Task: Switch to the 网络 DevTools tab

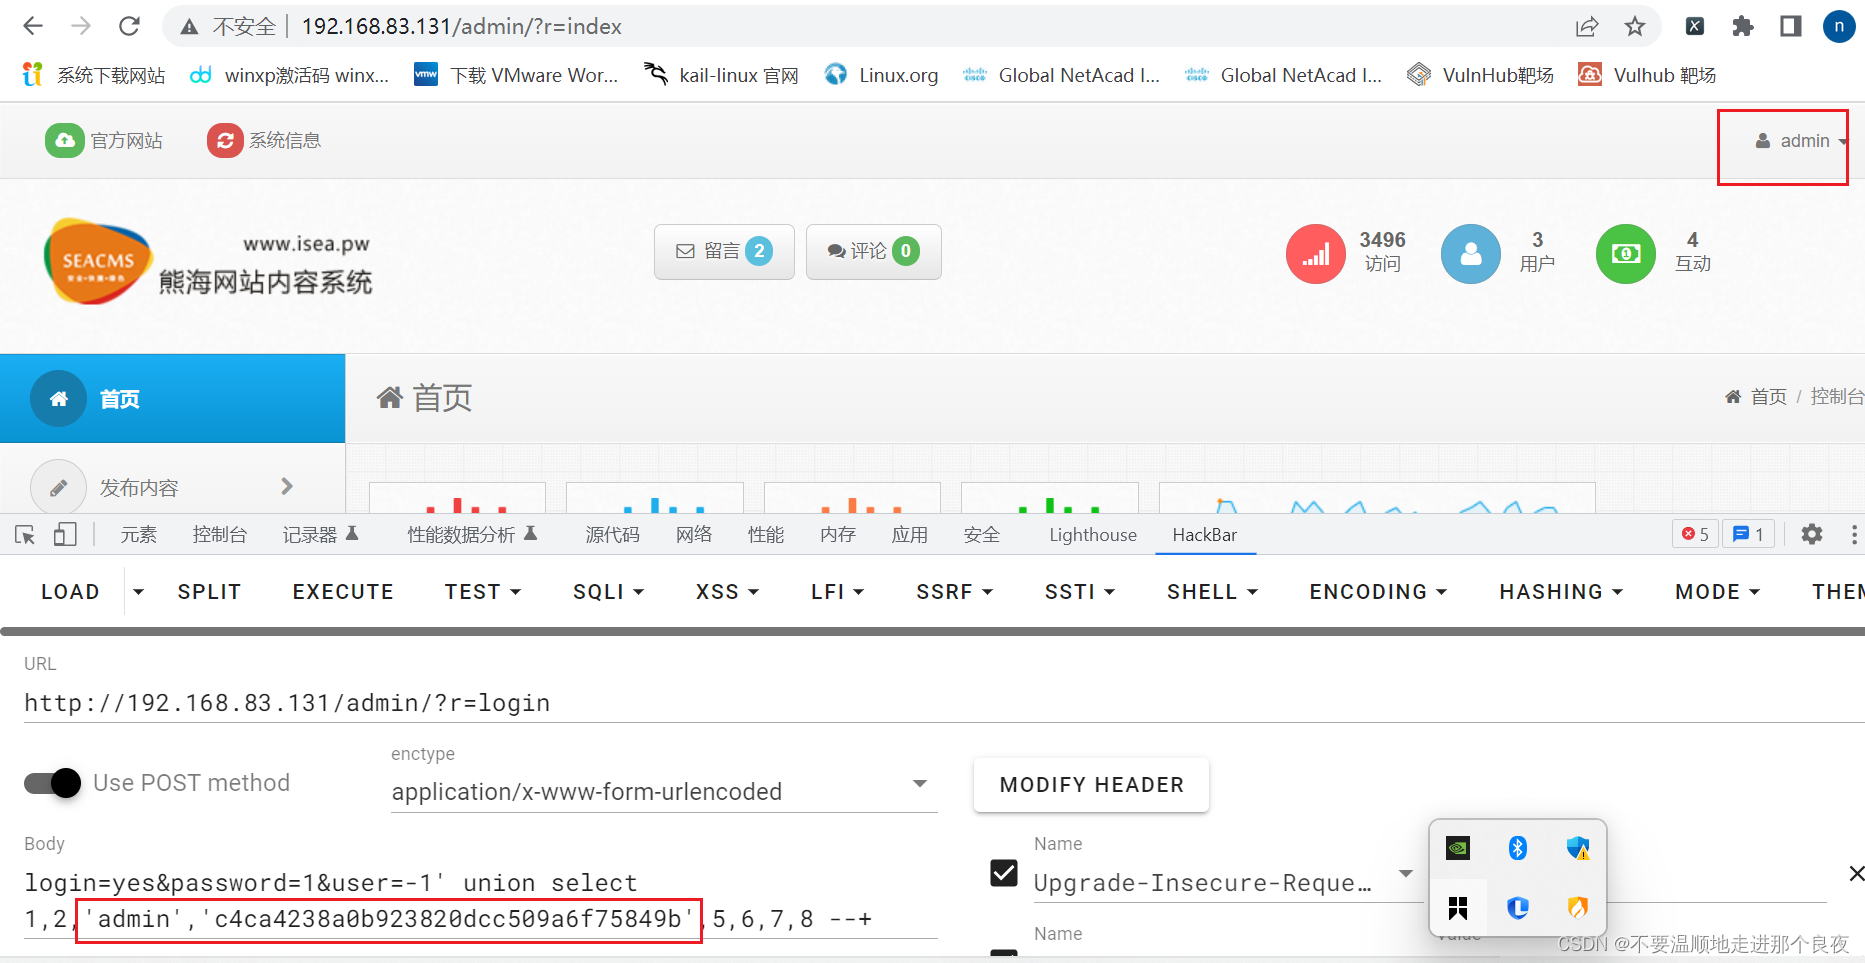Action: [694, 535]
